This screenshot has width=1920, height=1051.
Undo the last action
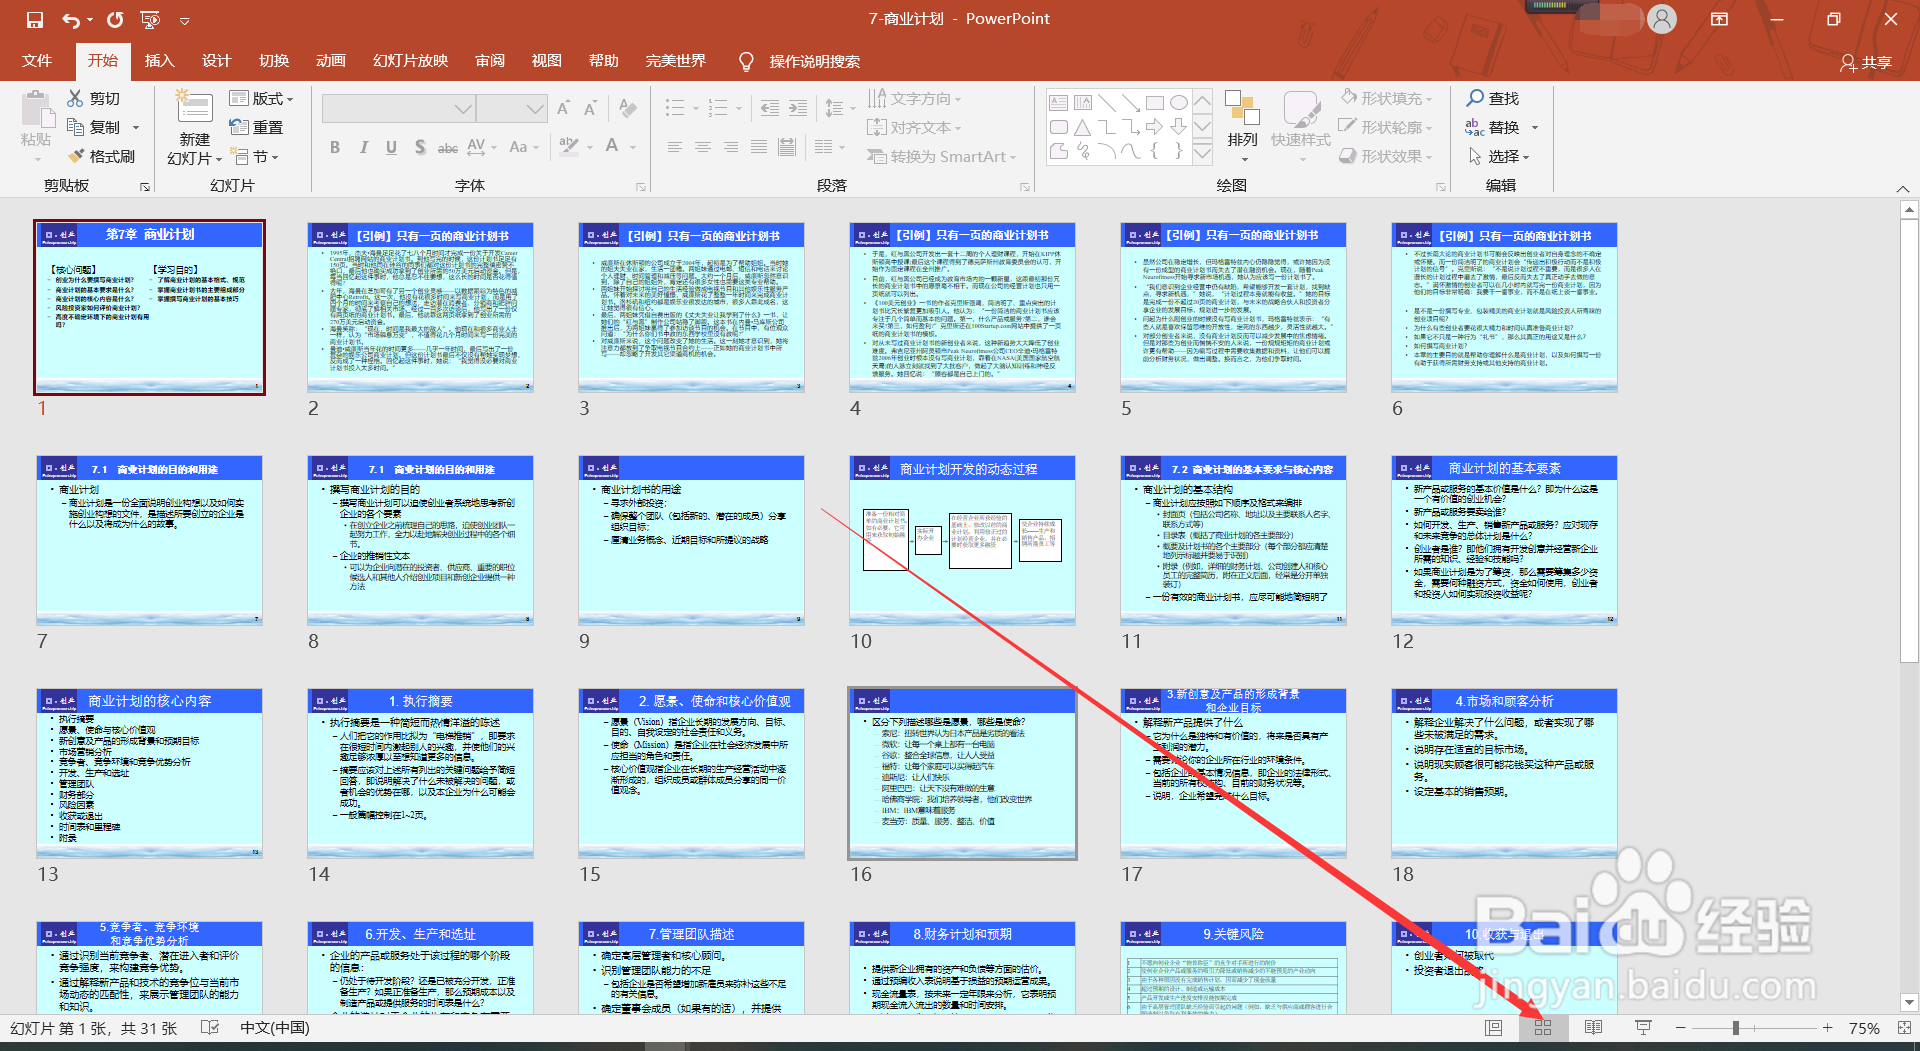(71, 20)
